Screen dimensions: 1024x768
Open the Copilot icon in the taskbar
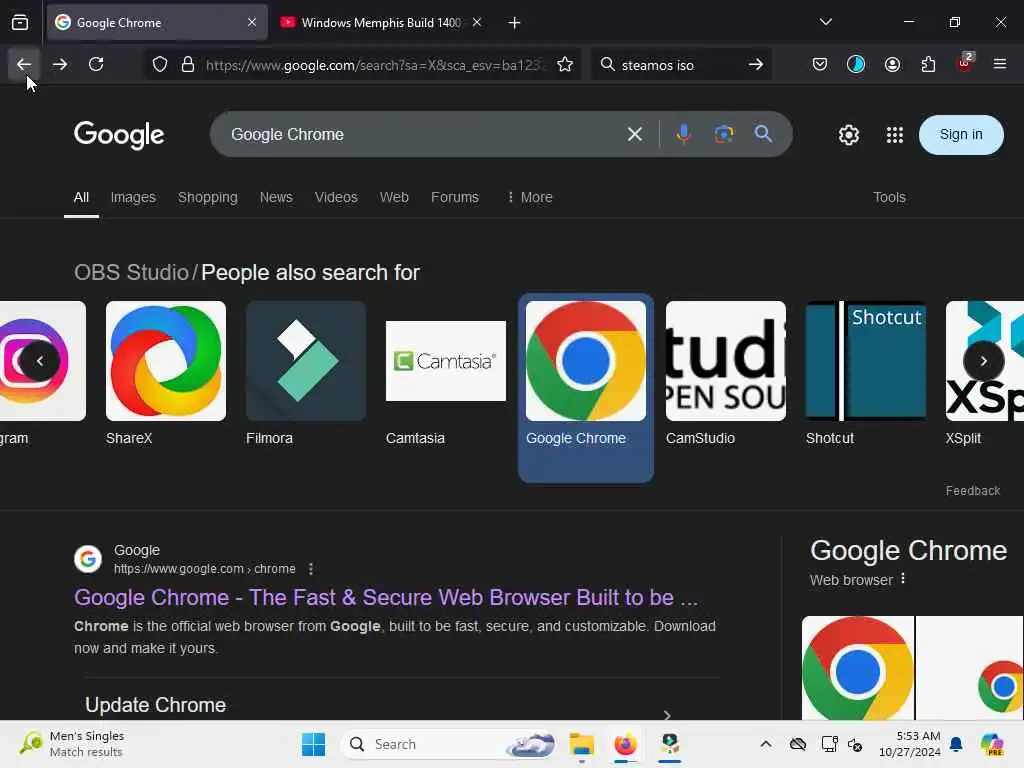[992, 744]
